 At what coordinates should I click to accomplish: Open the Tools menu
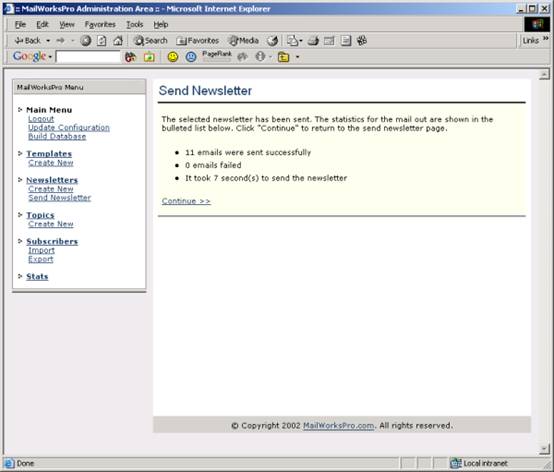(135, 24)
